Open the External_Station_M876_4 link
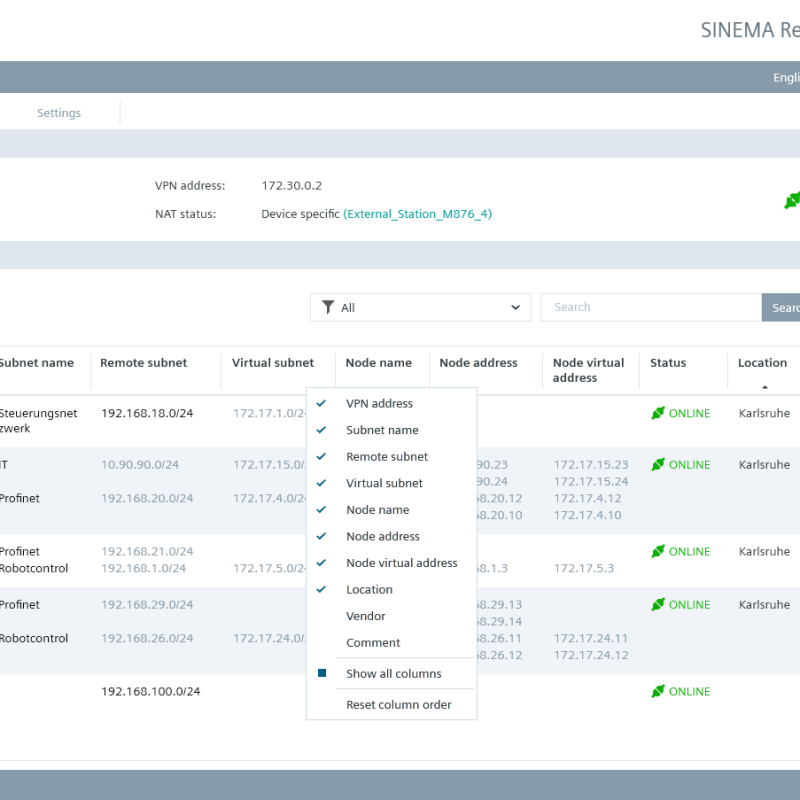The image size is (800, 800). 417,214
